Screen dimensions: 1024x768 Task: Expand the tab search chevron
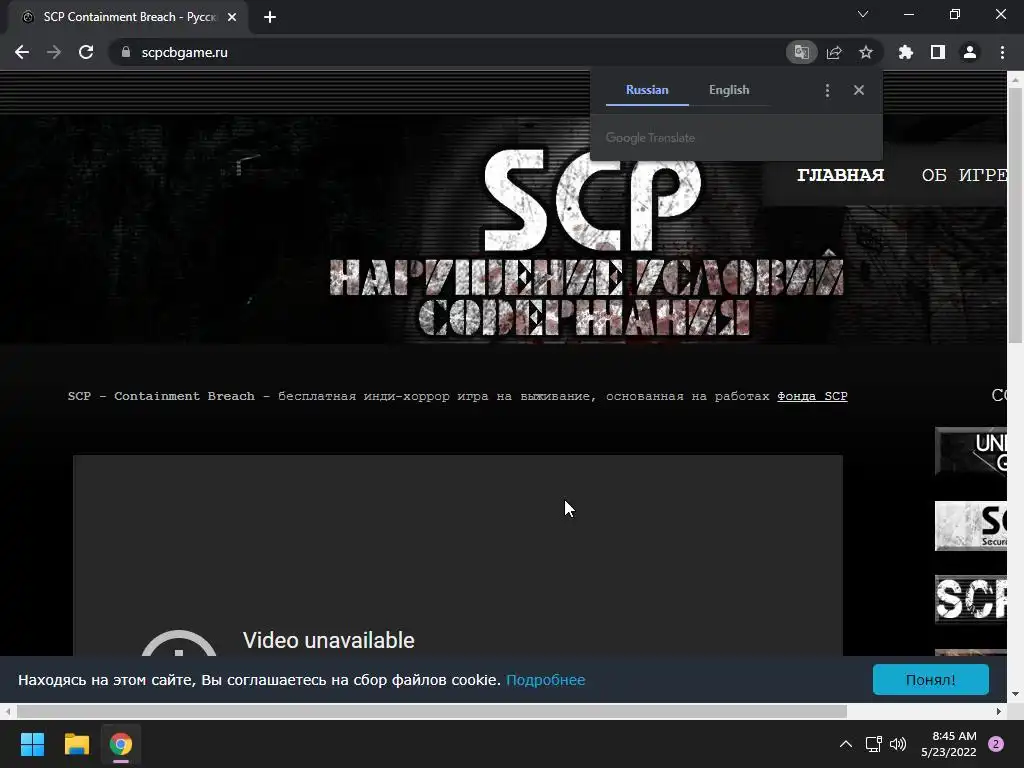pos(863,14)
